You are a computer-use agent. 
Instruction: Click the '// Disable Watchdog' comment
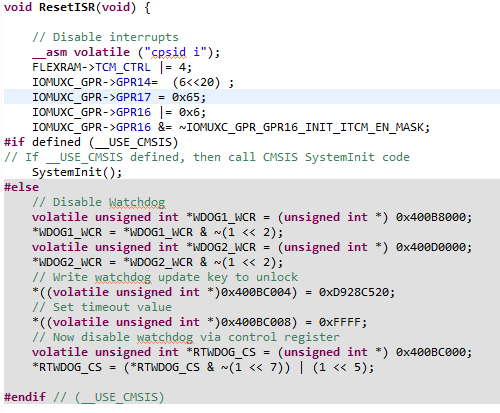coord(98,202)
